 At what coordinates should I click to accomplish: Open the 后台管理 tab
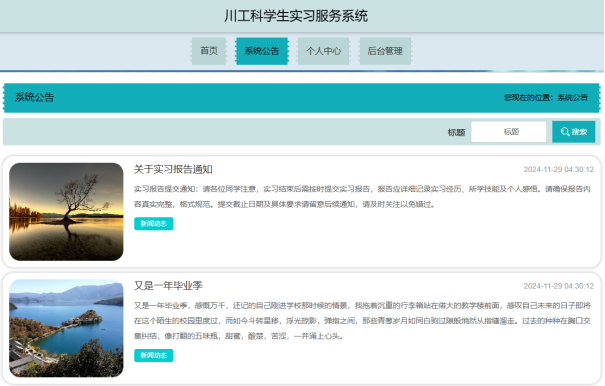385,51
